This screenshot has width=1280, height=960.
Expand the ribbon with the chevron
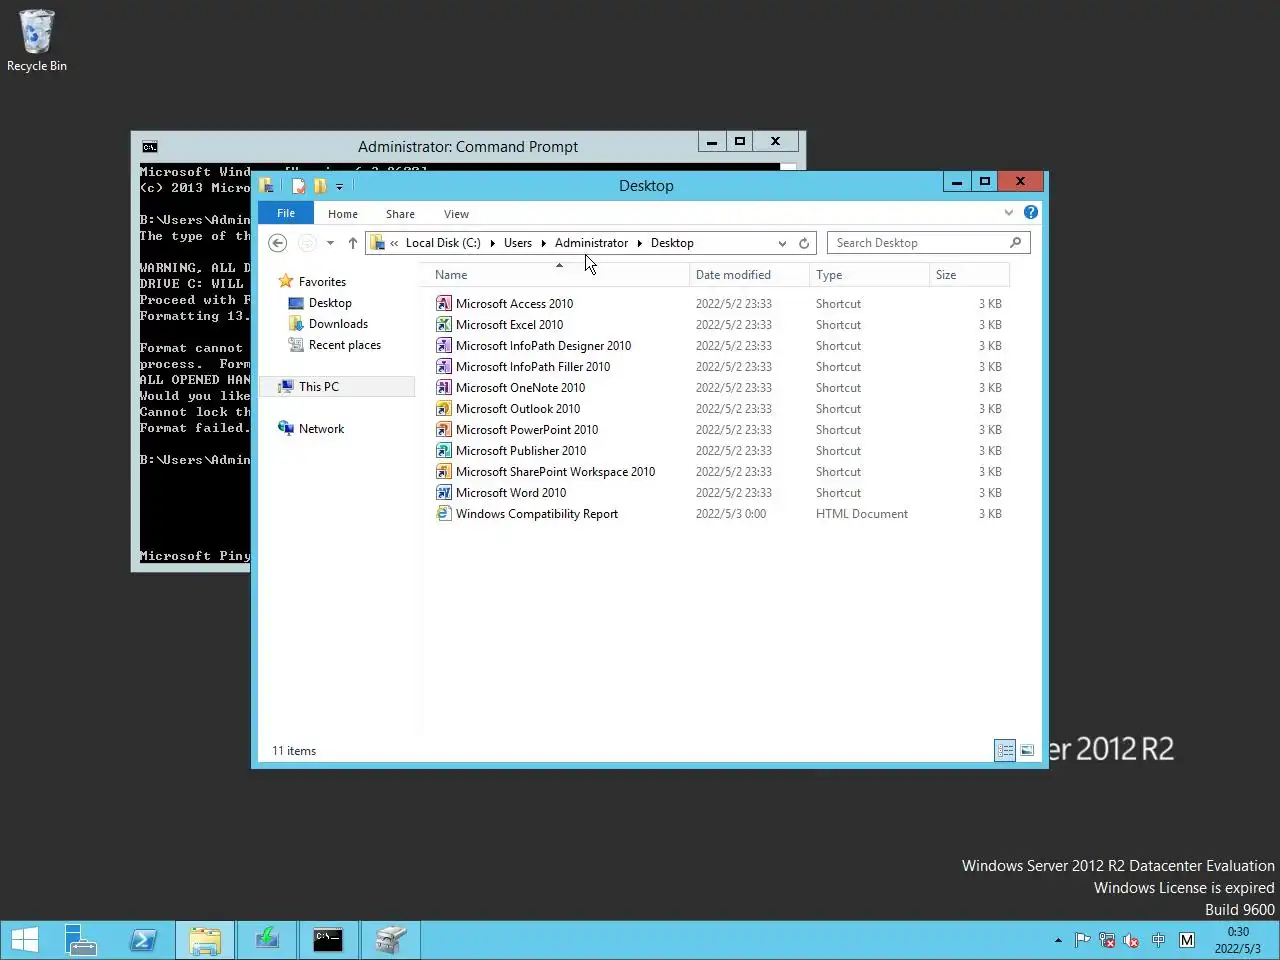[x=1008, y=212]
